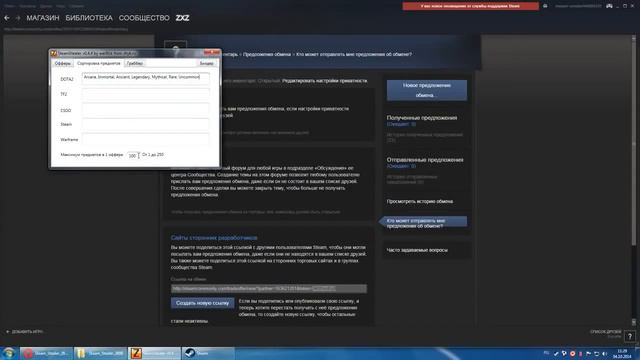The width and height of the screenshot is (640, 360).
Task: Switch to the Офферы tab
Action: tap(62, 64)
